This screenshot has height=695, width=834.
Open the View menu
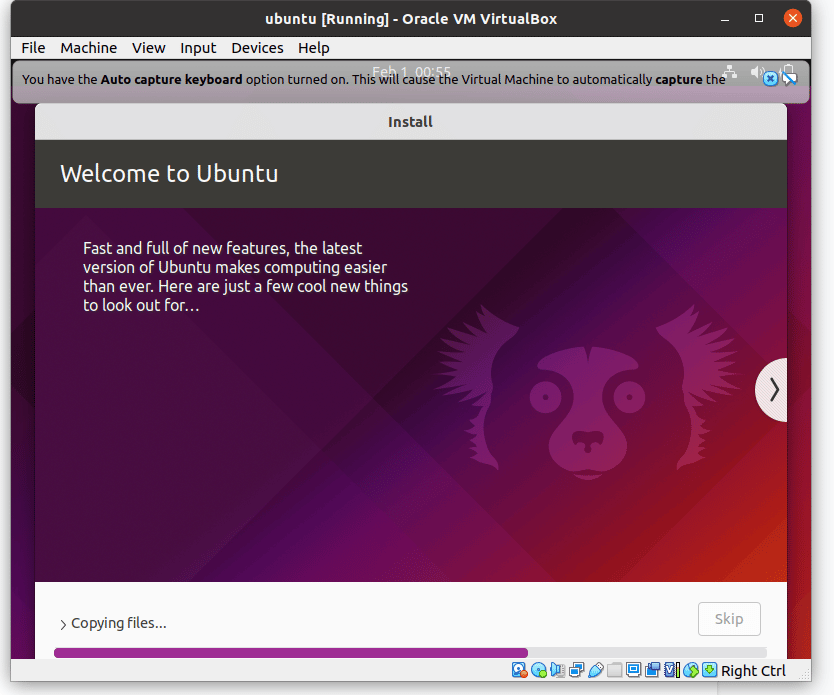click(x=148, y=48)
